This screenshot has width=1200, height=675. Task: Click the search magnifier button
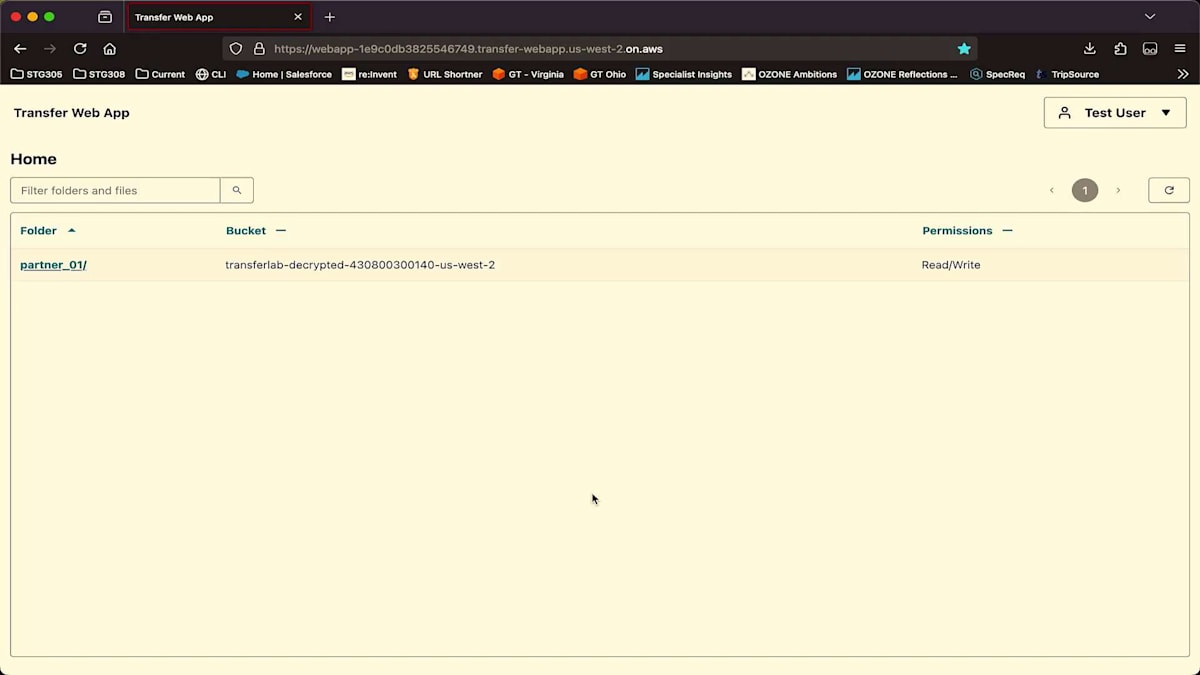[237, 190]
